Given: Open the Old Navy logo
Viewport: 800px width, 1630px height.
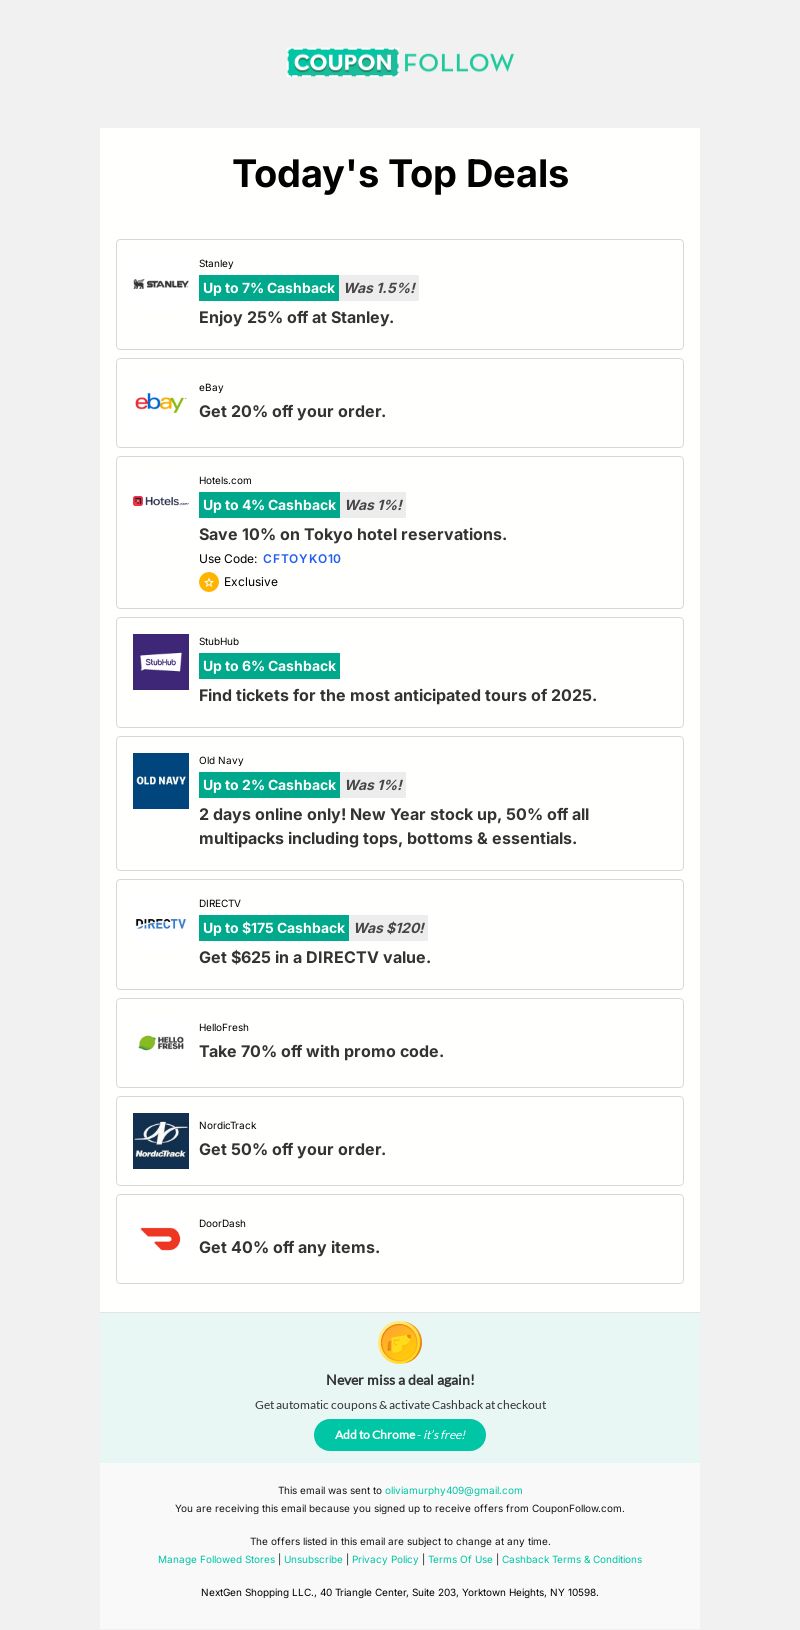Looking at the screenshot, I should [x=161, y=781].
